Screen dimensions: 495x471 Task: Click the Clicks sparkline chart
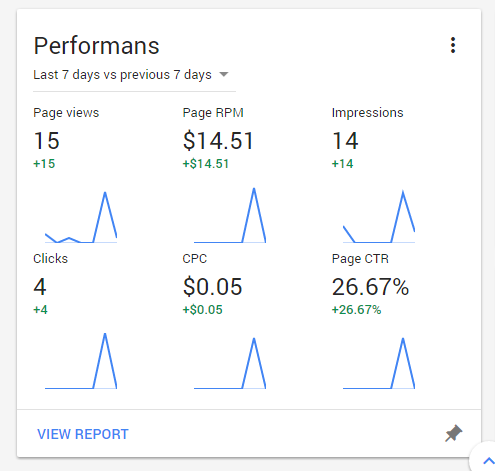[81, 361]
